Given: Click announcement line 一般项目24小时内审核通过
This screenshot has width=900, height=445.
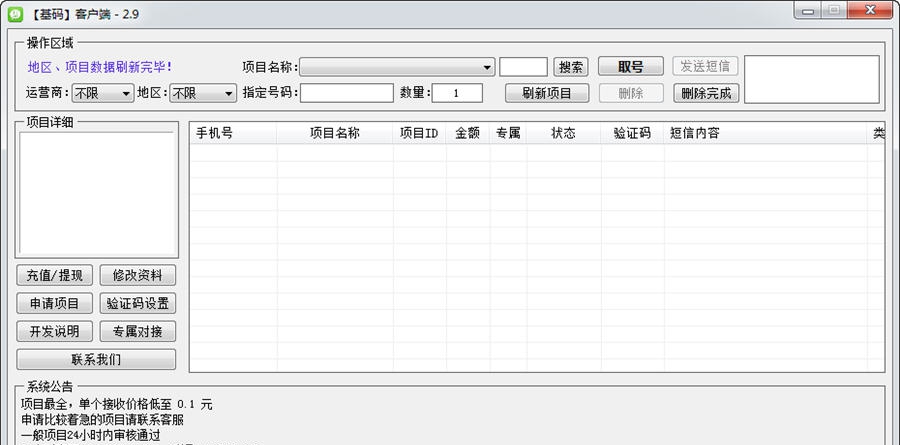Looking at the screenshot, I should coord(90,435).
